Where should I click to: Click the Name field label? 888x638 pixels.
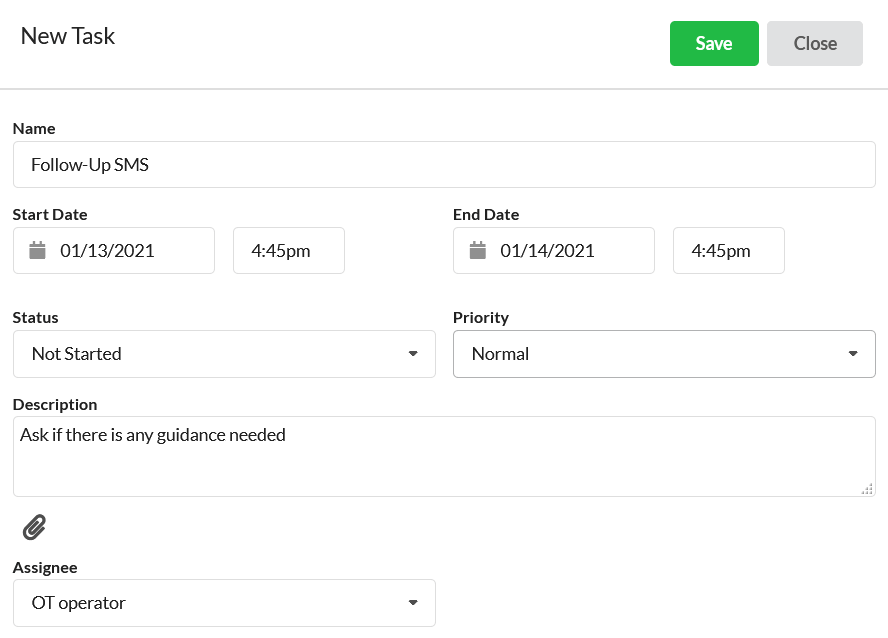point(34,129)
